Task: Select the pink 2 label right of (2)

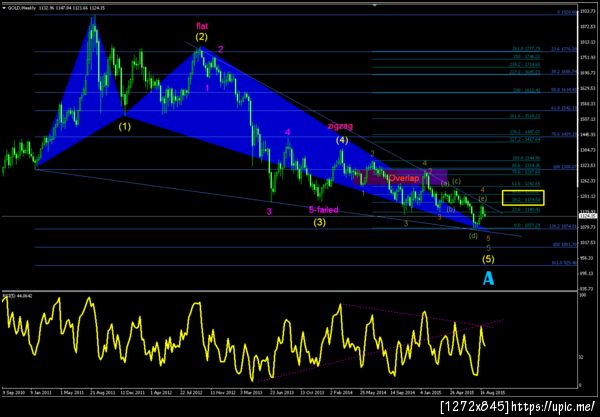Action: point(221,49)
